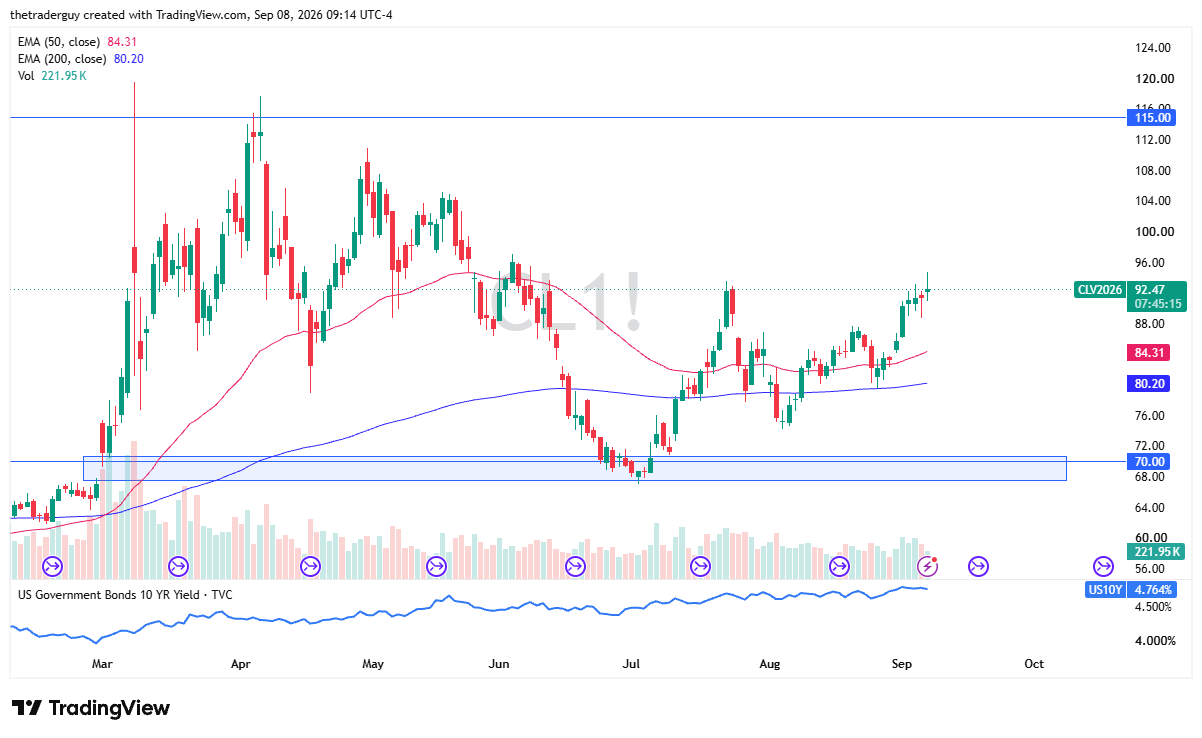Open the rollover marker between Mar and Apr
The image size is (1202, 738).
pos(178,567)
